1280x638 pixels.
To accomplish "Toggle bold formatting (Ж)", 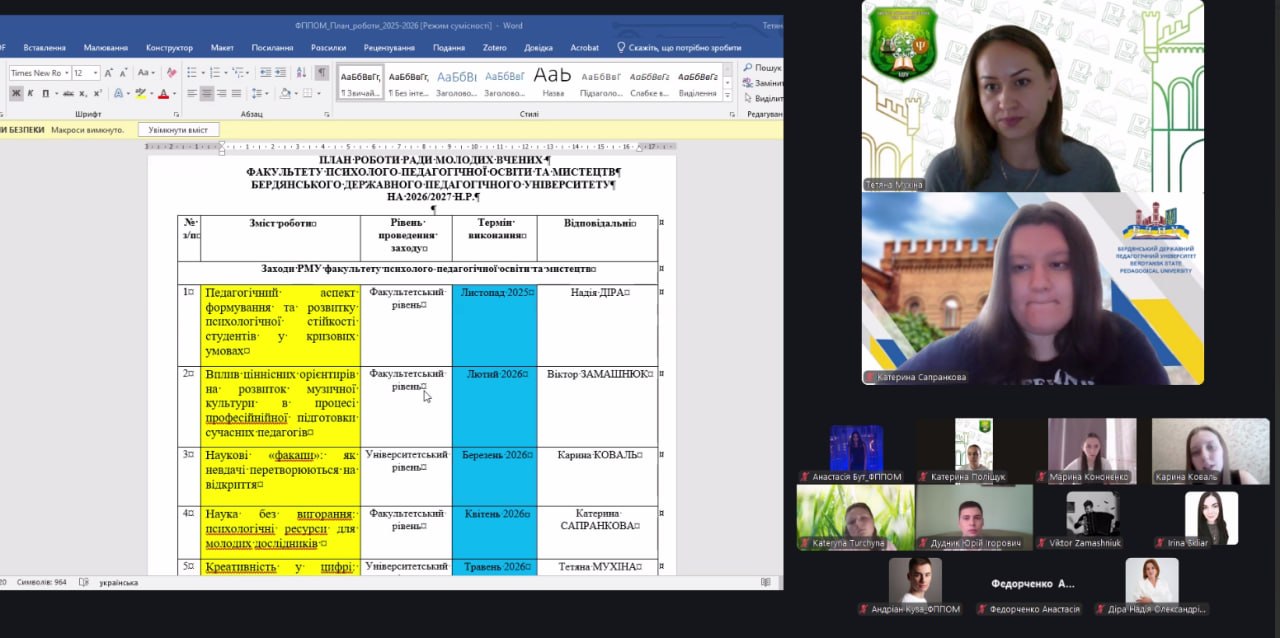I will [16, 93].
